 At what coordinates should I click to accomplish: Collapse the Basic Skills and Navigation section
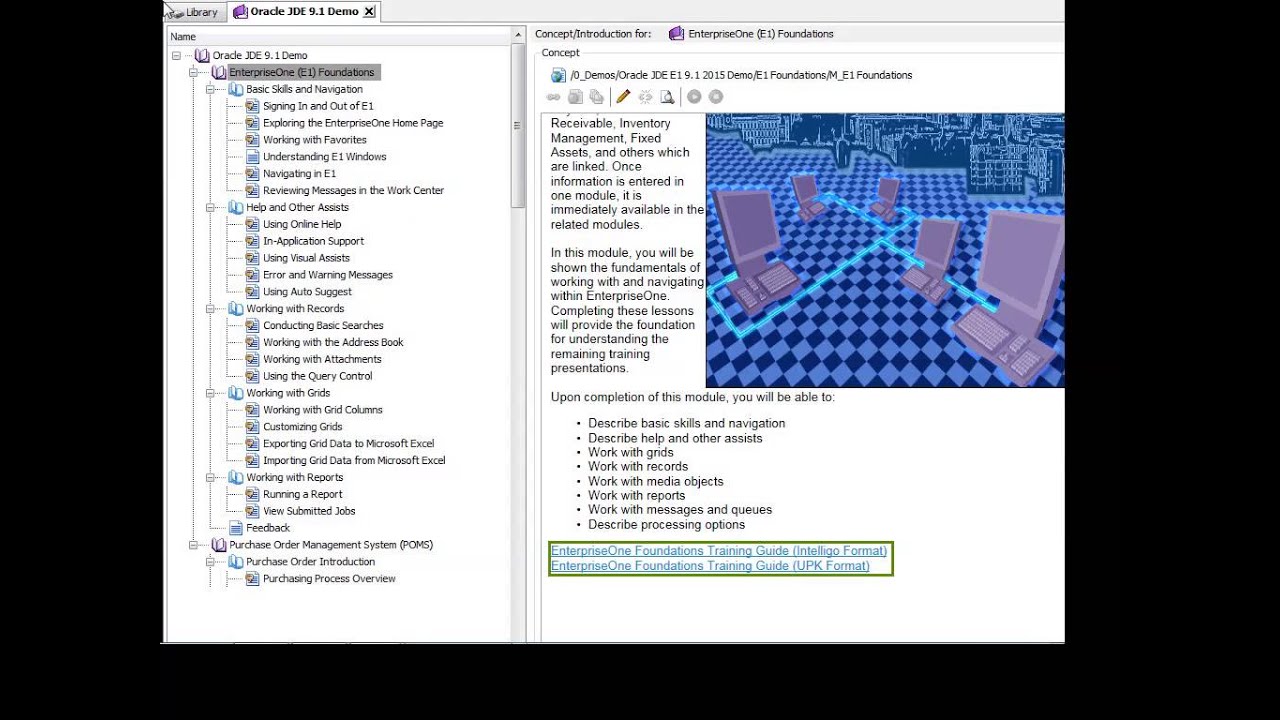pos(210,90)
